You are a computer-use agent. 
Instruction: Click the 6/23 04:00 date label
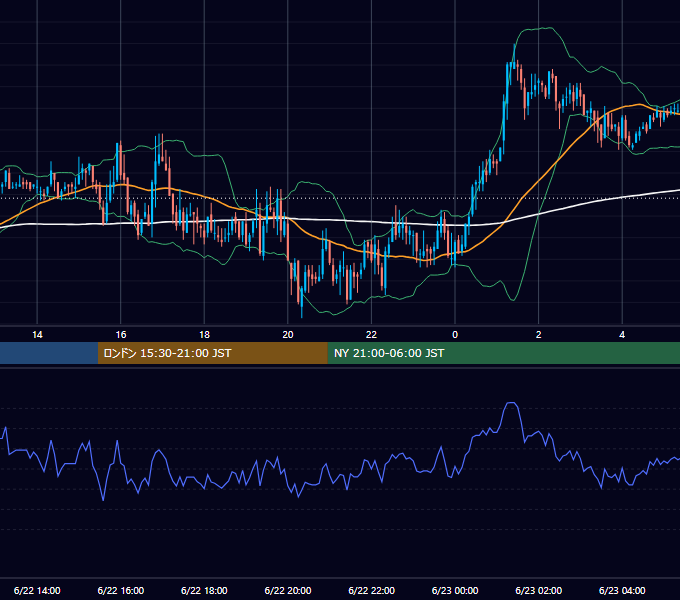(622, 590)
